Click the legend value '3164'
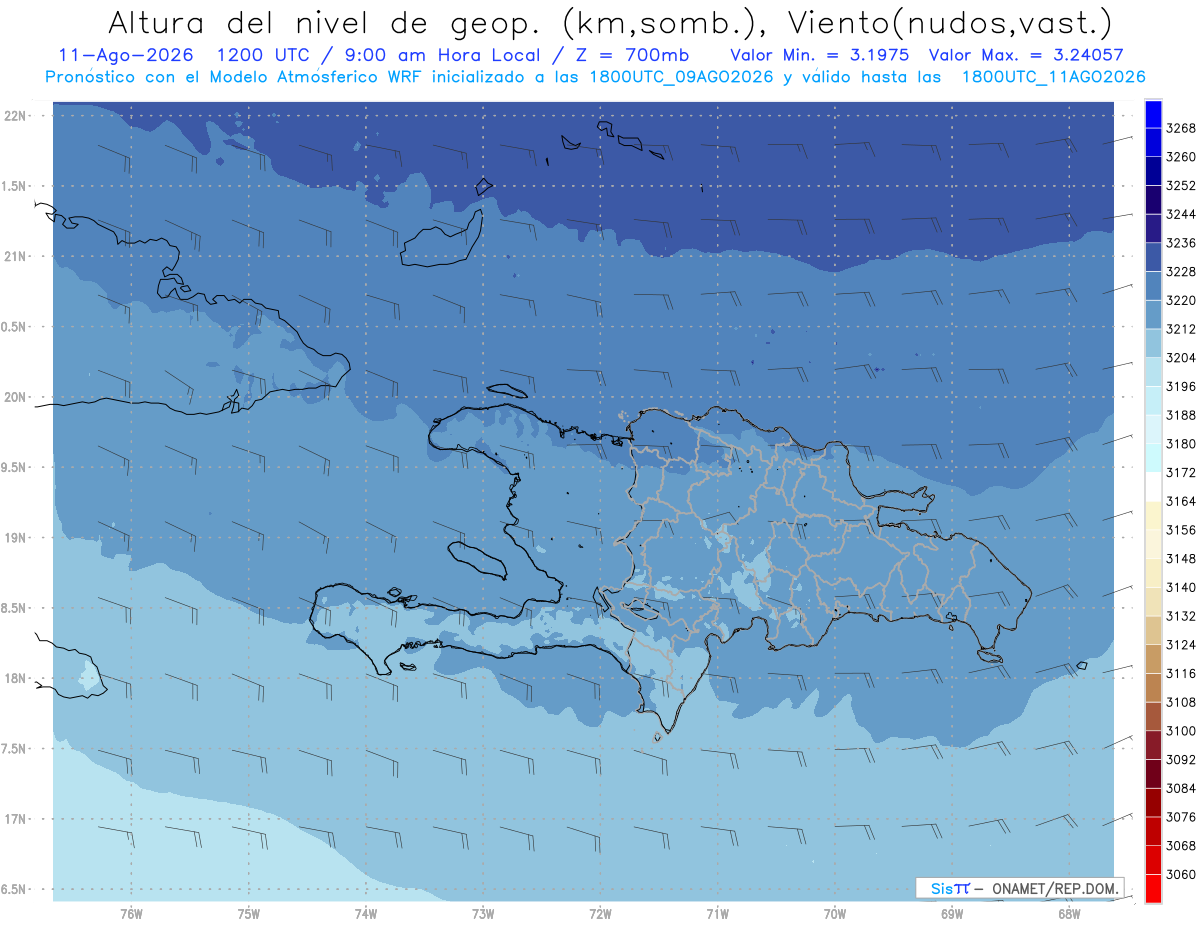The width and height of the screenshot is (1200, 927). (x=1181, y=501)
